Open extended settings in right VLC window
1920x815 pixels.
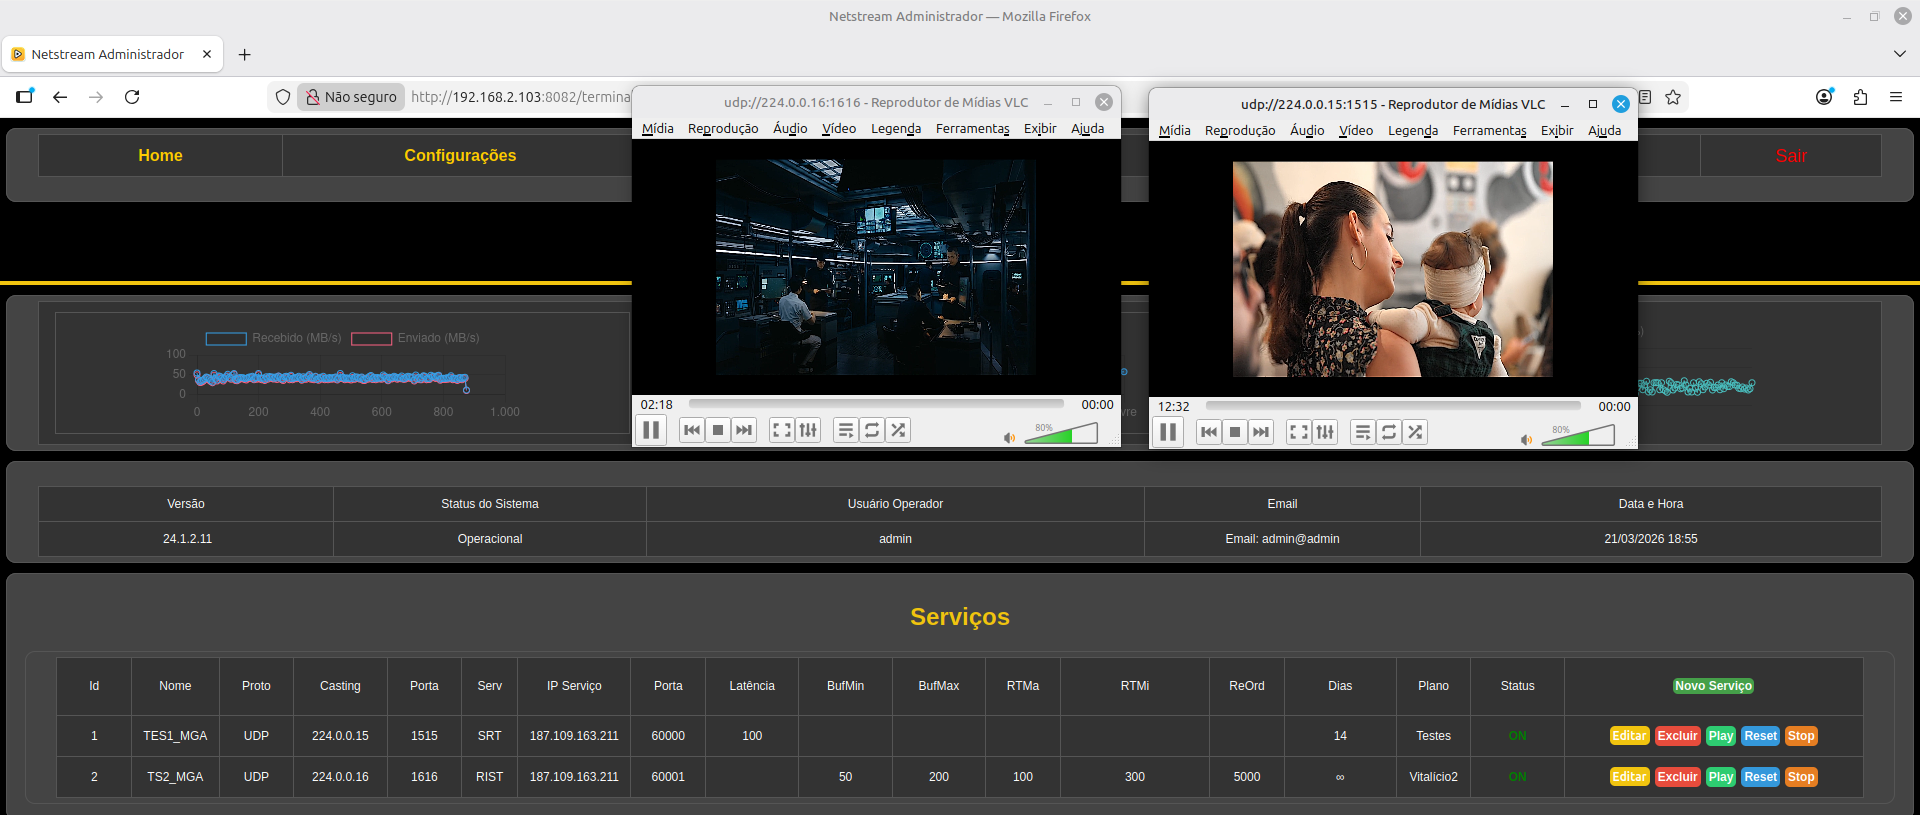tap(1325, 432)
